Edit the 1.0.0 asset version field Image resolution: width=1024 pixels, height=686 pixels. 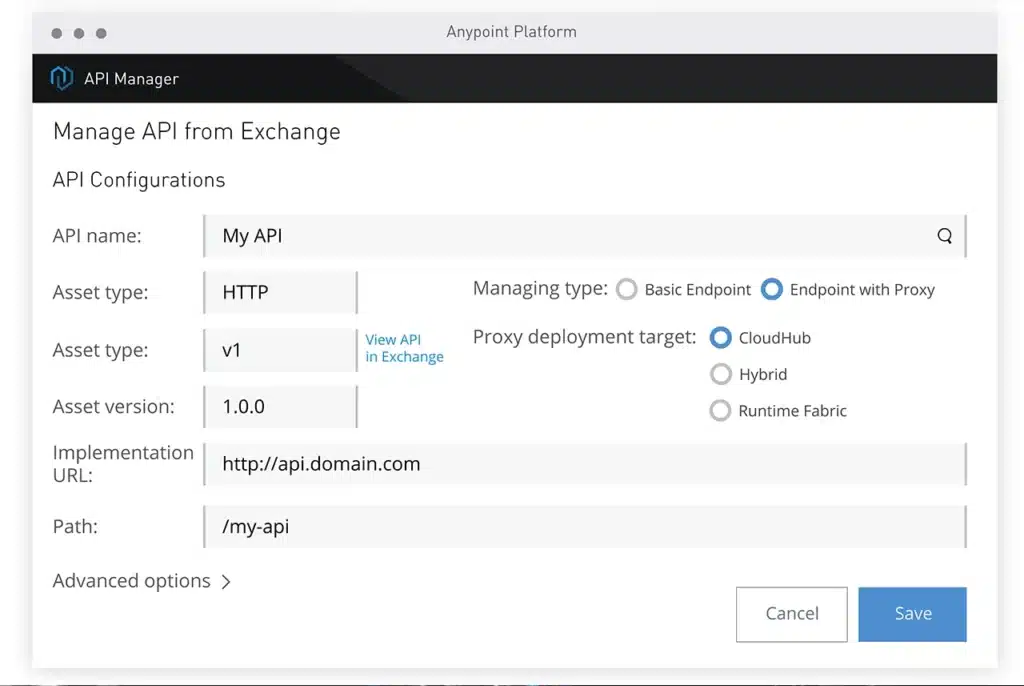(x=279, y=407)
